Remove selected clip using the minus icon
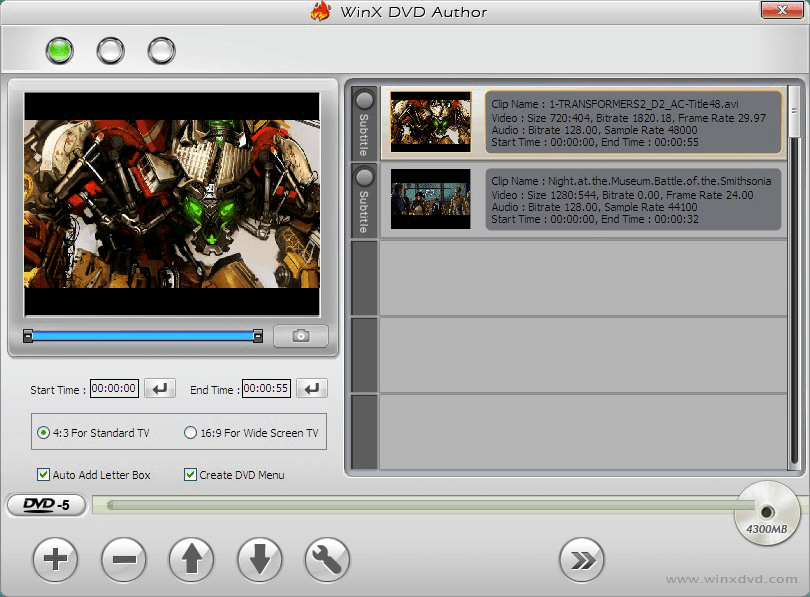Screen dimensions: 810x597 123,560
